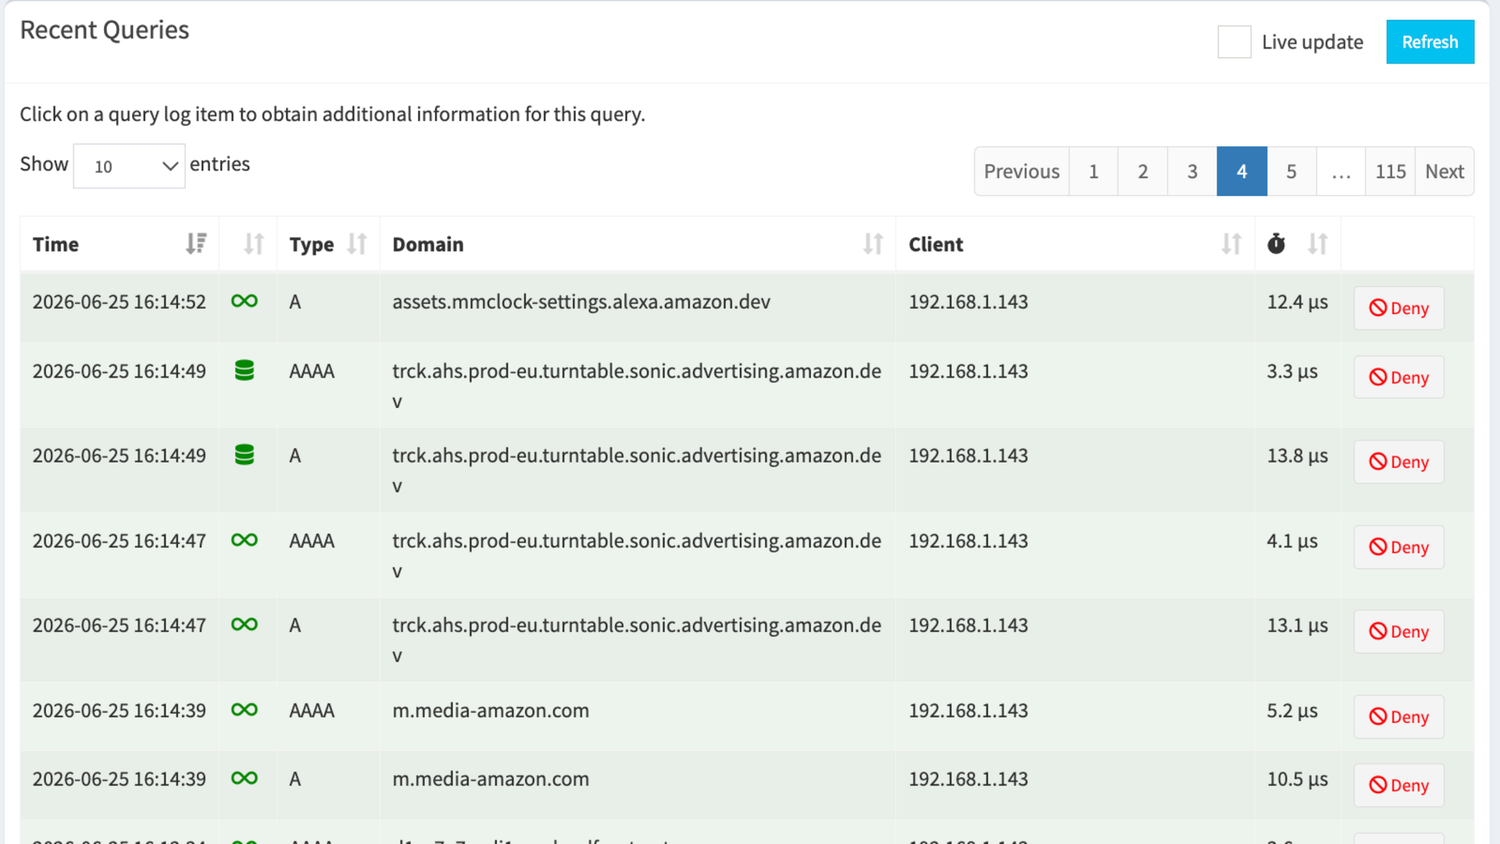Go to page 1 of the query log
This screenshot has height=844, width=1500.
click(x=1093, y=171)
